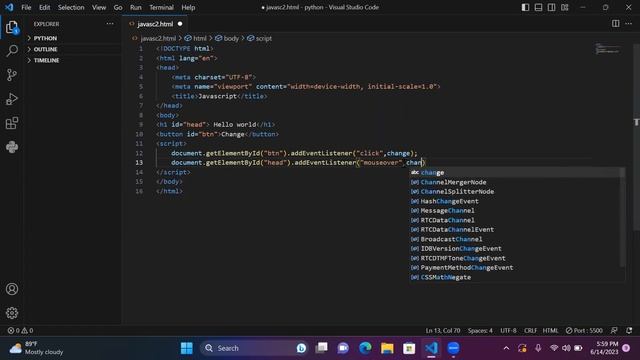Open the Go menu

pyautogui.click(x=118, y=7)
